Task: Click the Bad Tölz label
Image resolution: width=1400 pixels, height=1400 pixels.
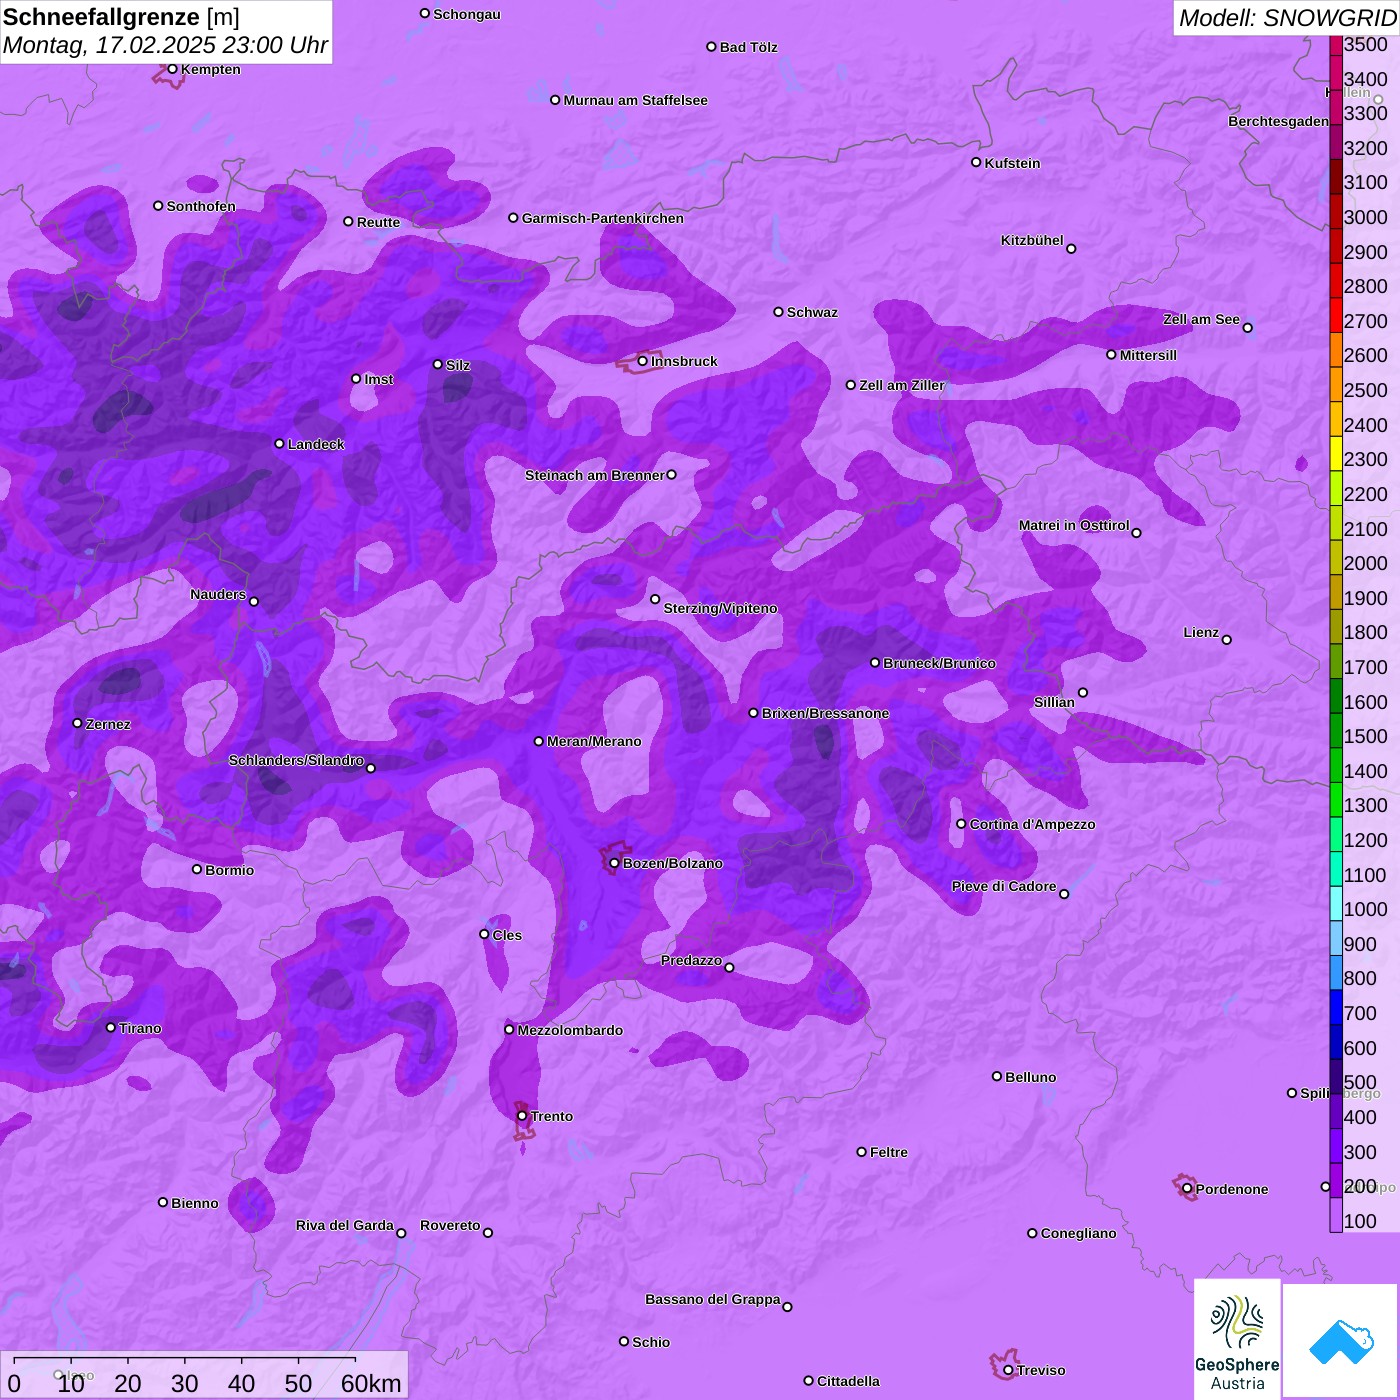Action: click(749, 47)
